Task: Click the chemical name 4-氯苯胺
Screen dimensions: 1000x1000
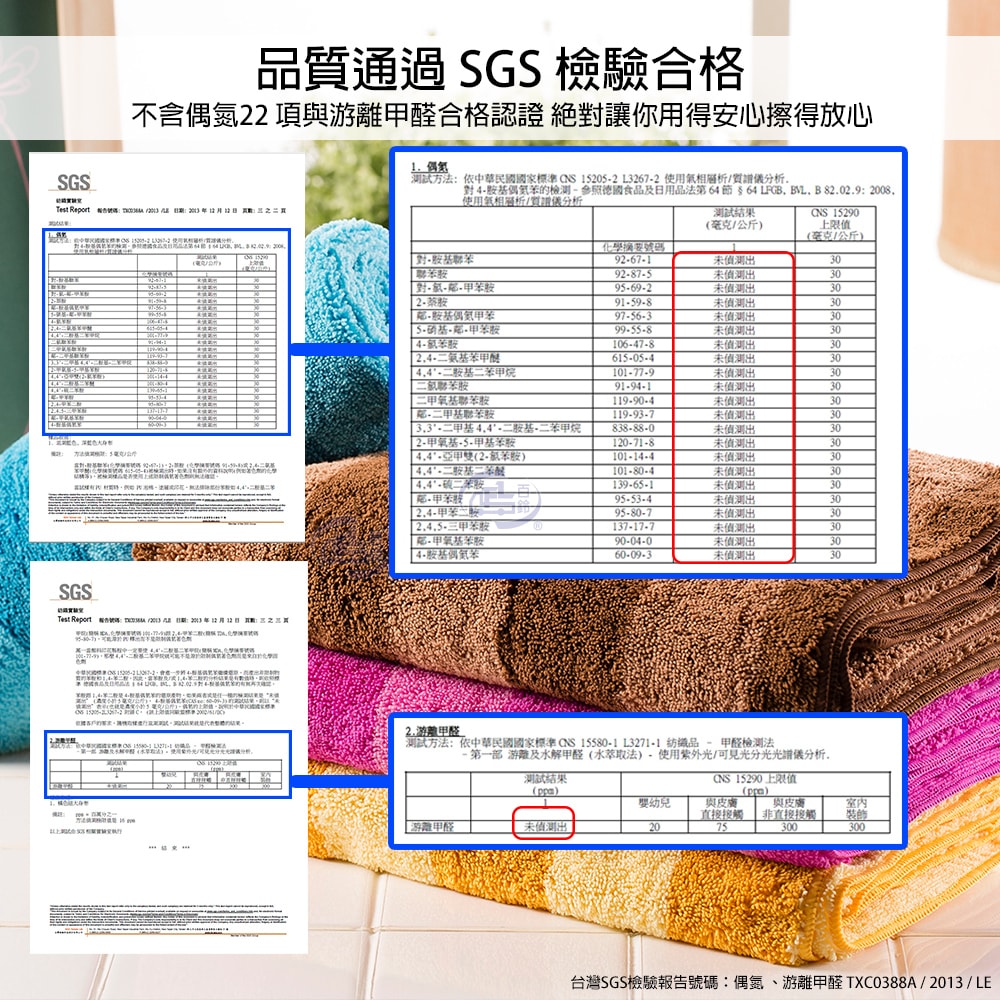Action: (437, 344)
